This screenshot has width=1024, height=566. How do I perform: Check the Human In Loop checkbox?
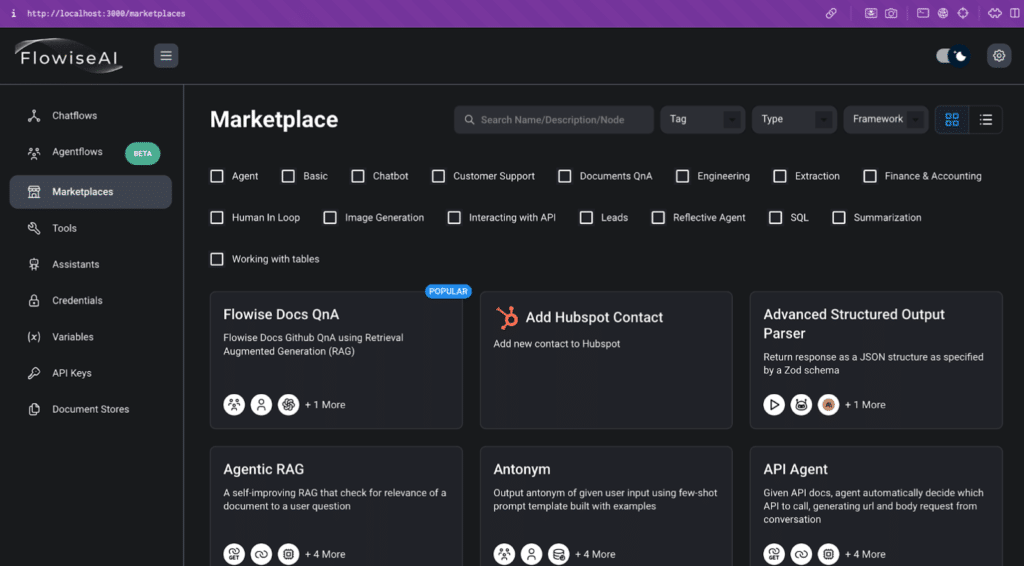[217, 217]
